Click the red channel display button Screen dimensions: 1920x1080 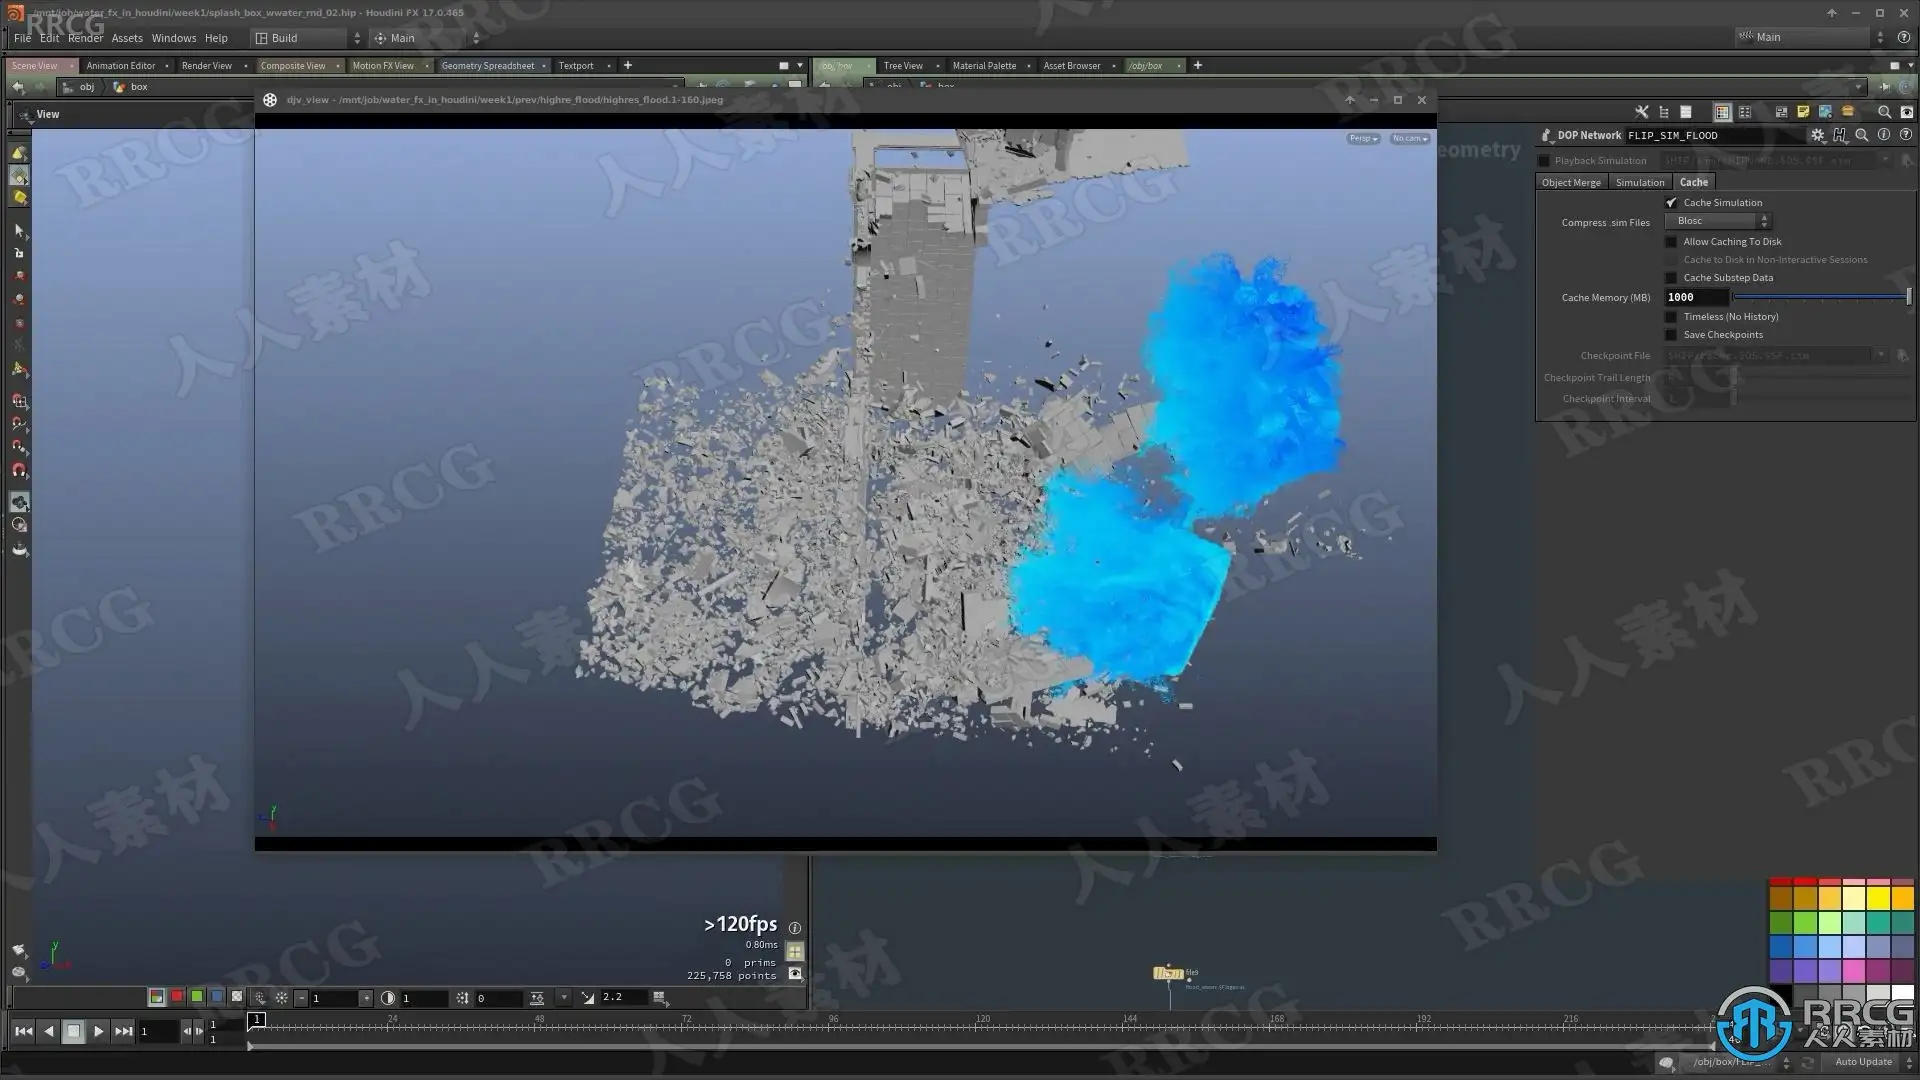tap(177, 997)
